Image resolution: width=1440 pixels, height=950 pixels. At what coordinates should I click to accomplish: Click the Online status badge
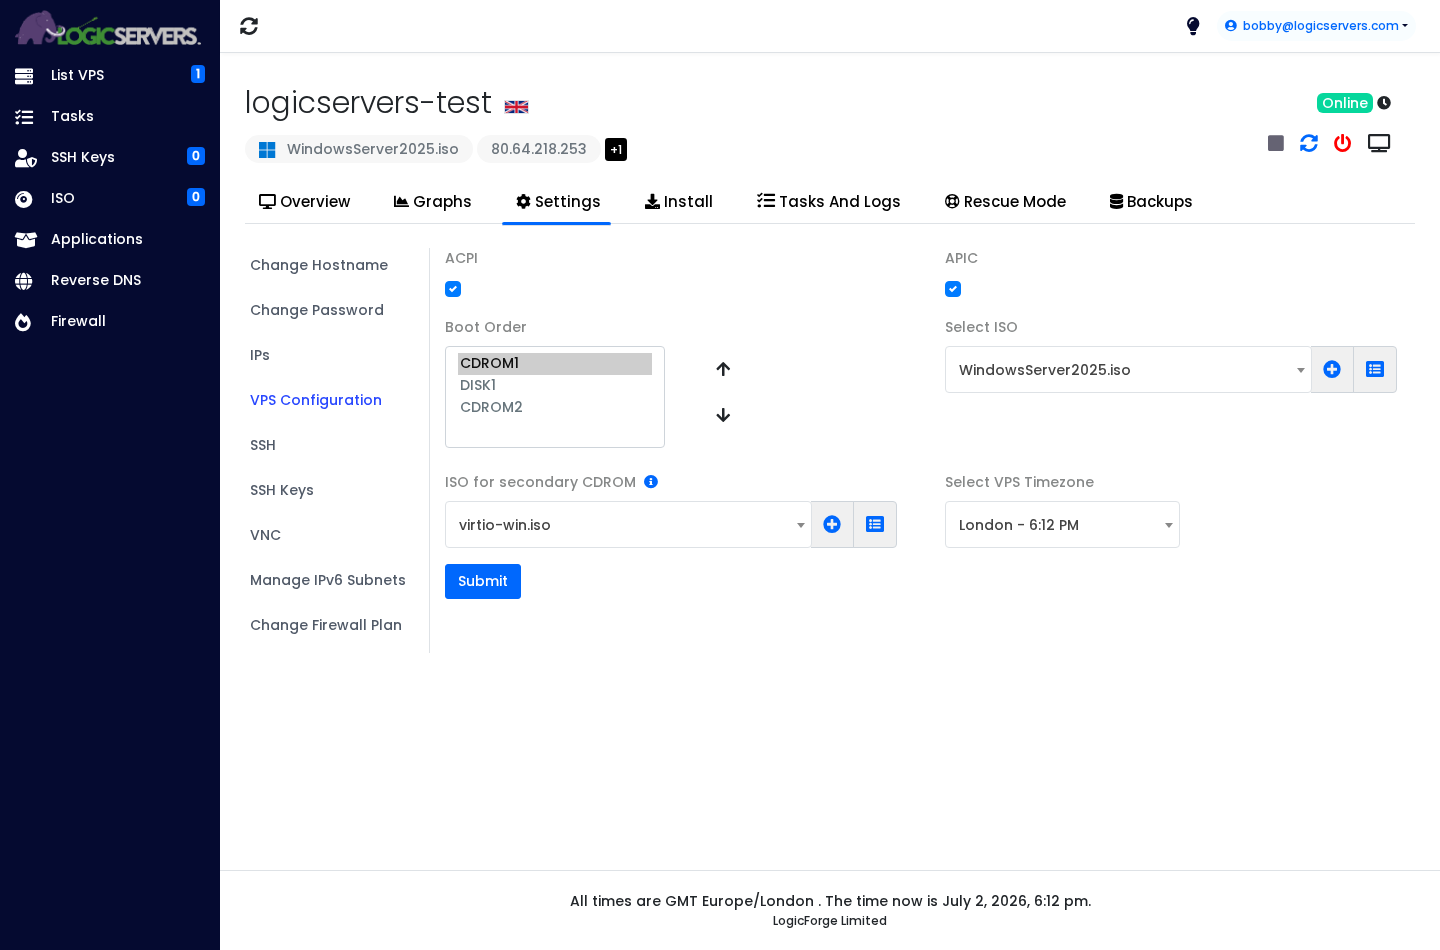pyautogui.click(x=1345, y=103)
